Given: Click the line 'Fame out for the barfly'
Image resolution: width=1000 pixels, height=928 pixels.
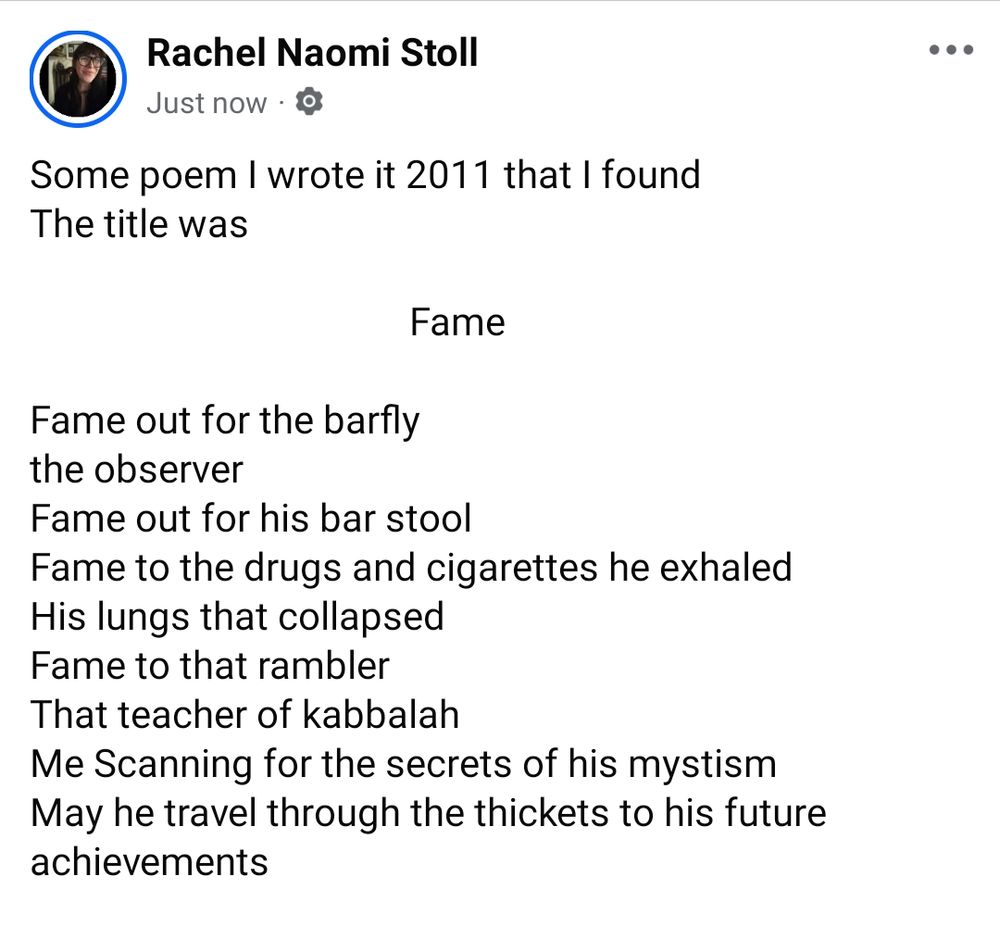Looking at the screenshot, I should (x=224, y=421).
